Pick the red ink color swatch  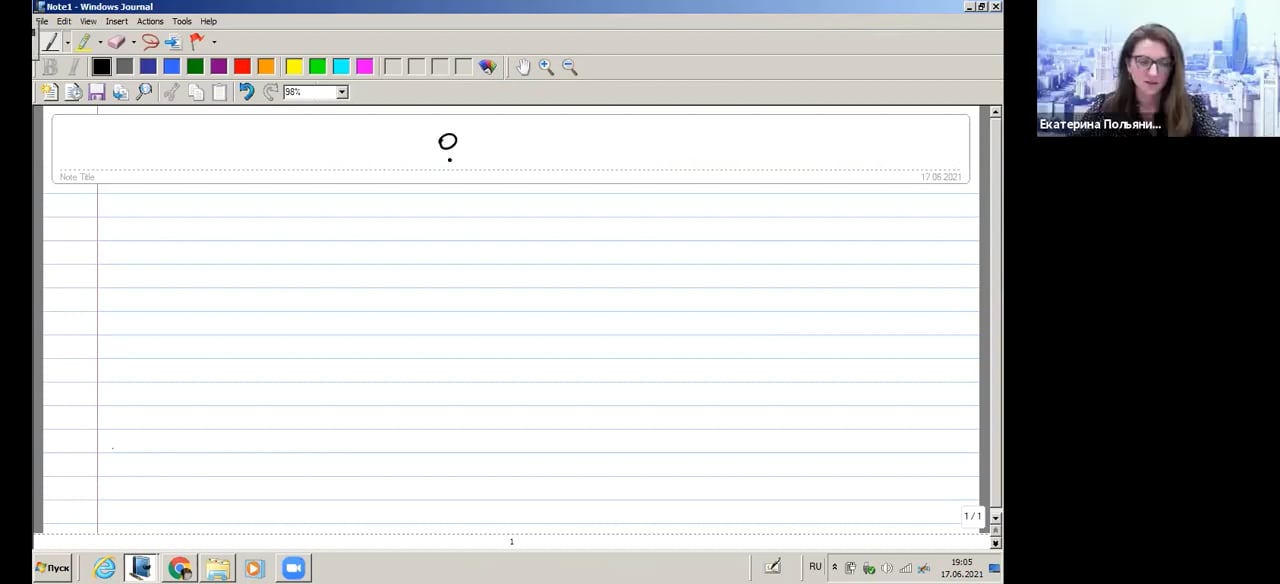[x=242, y=67]
